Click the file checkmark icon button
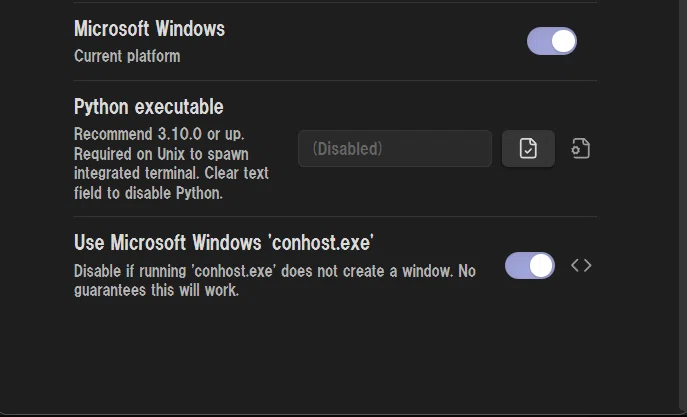 pyautogui.click(x=528, y=148)
